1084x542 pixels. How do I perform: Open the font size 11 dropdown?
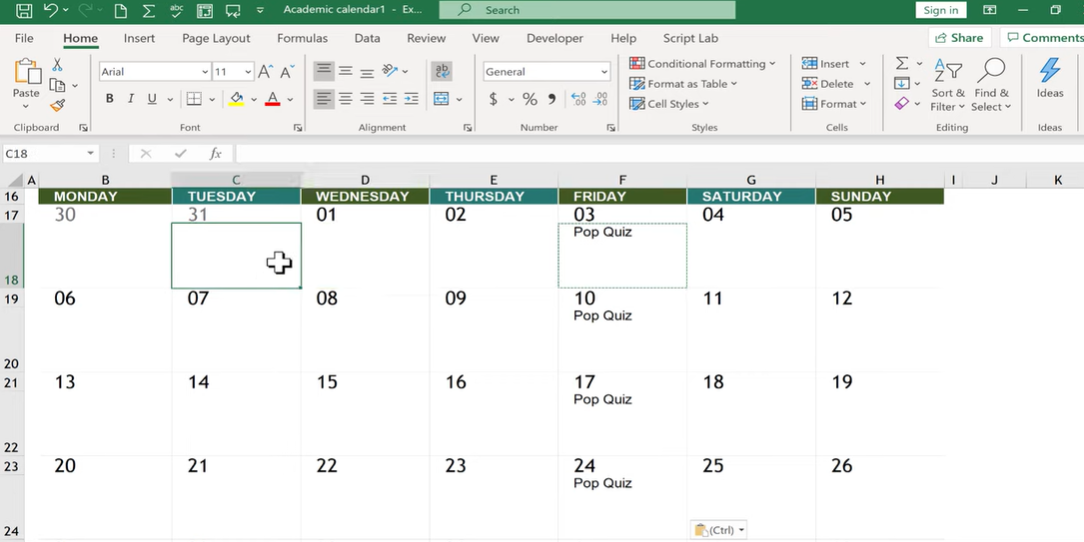click(x=249, y=72)
